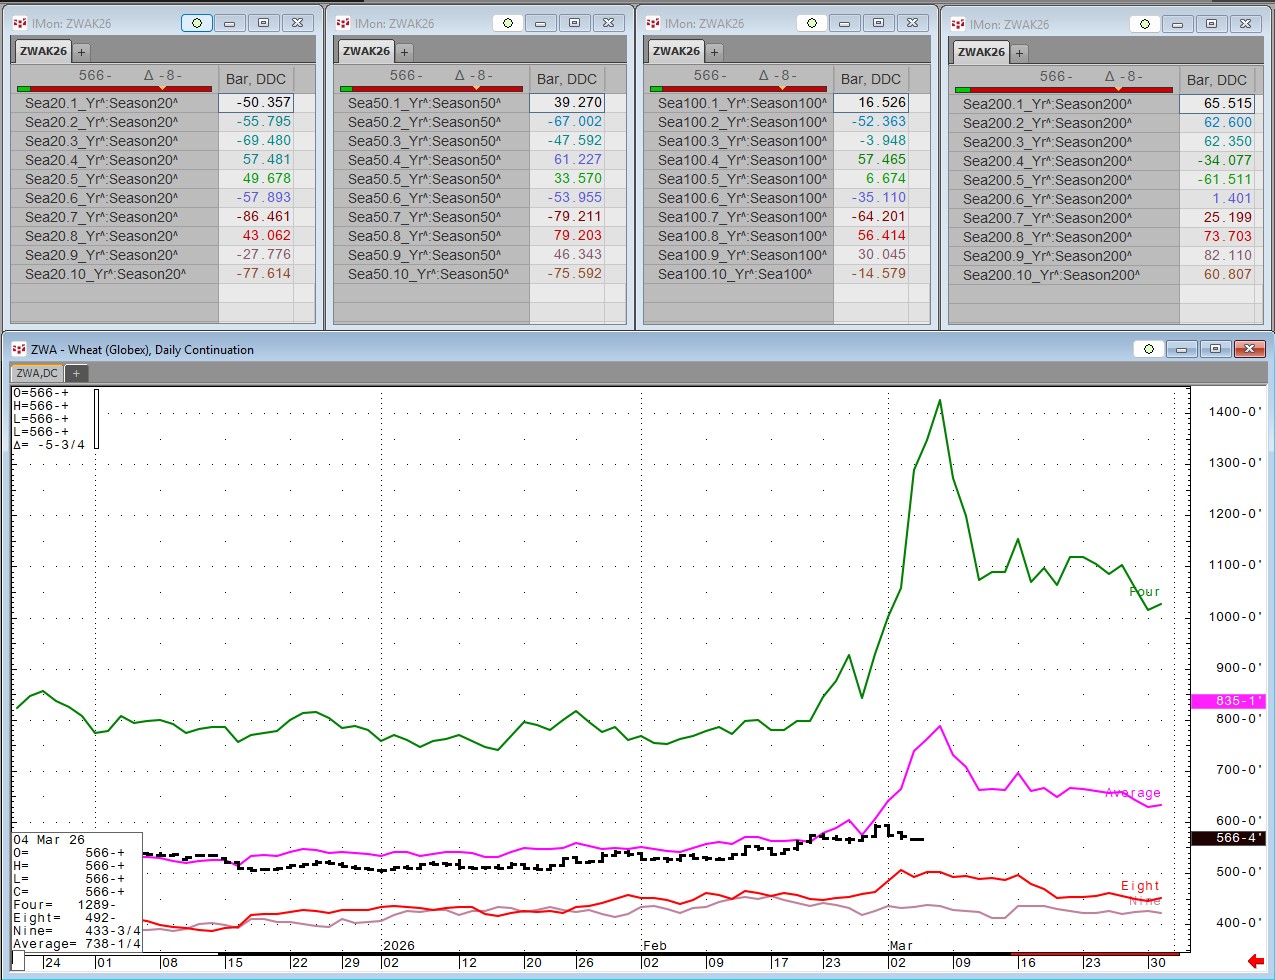Click the Bar, DDC header in fourth IMon window
The width and height of the screenshot is (1275, 980).
coord(1216,80)
